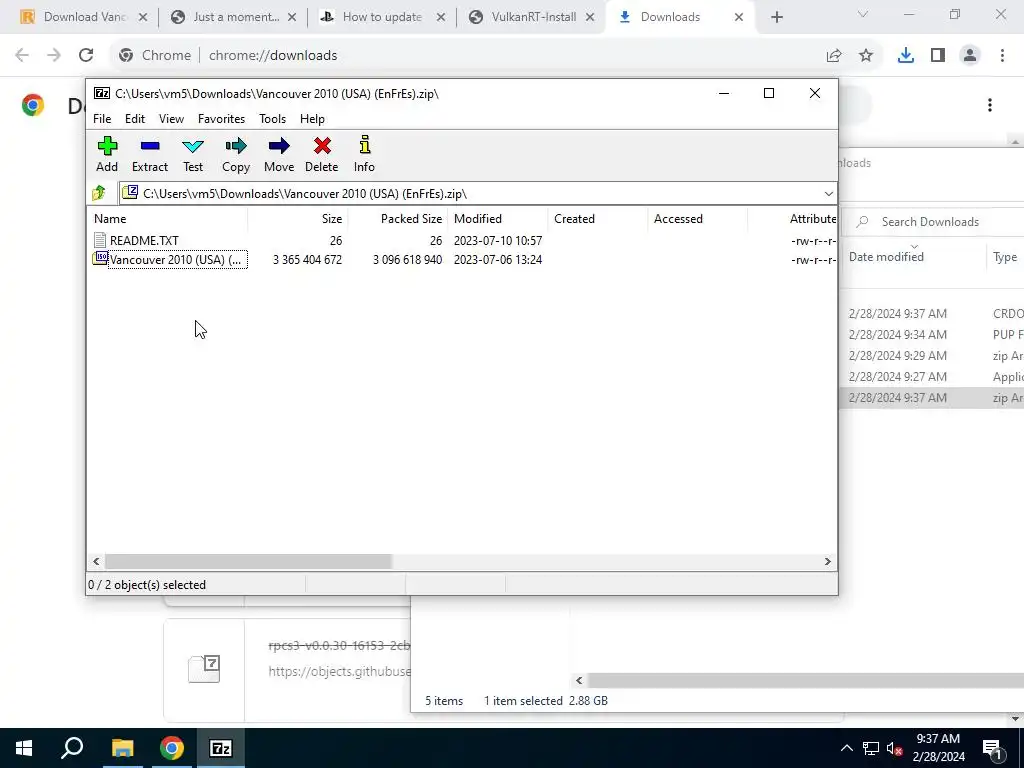Click the muted volume tray icon
This screenshot has height=768, width=1024.
(895, 748)
